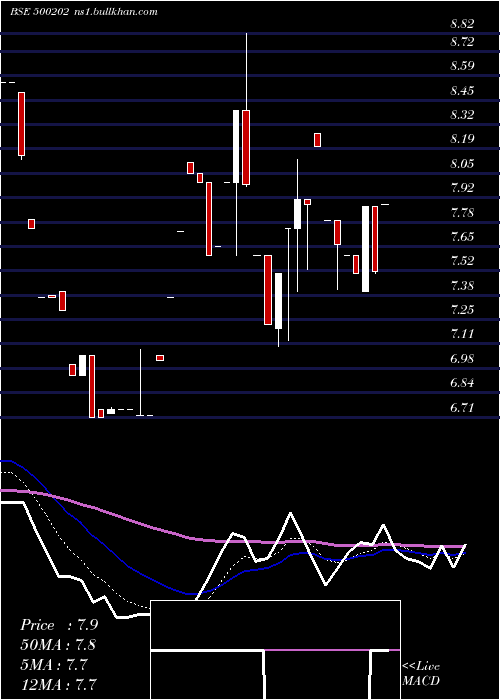Click the 12MA : 7.7 readout
The width and height of the screenshot is (500, 700).
tap(58, 685)
